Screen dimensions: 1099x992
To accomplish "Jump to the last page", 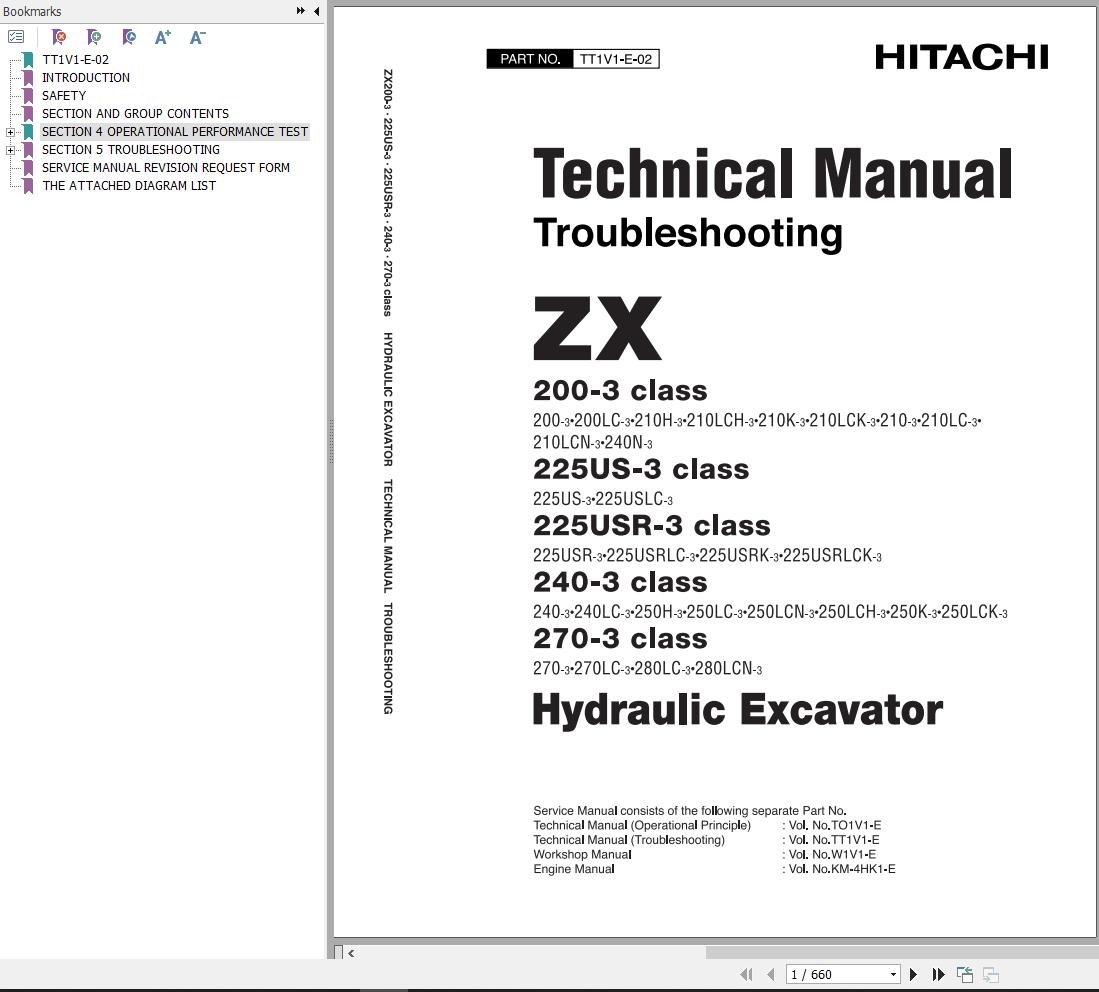I will 938,974.
